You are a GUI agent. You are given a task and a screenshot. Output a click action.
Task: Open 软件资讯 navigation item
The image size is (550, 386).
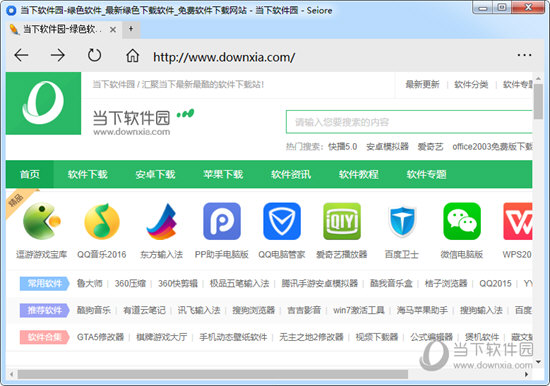(291, 174)
